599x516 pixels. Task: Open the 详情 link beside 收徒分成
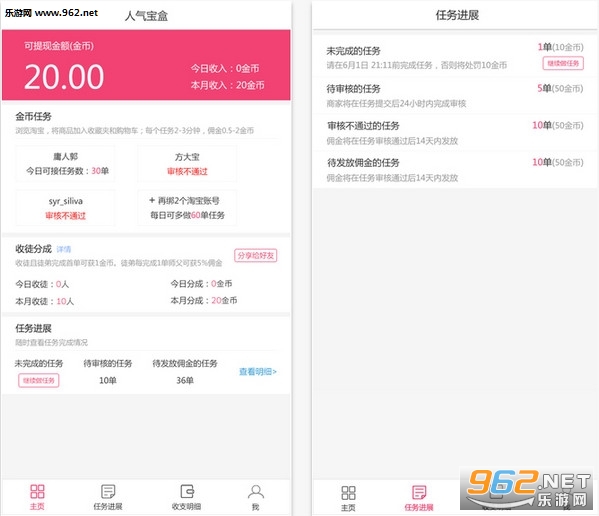[x=64, y=249]
